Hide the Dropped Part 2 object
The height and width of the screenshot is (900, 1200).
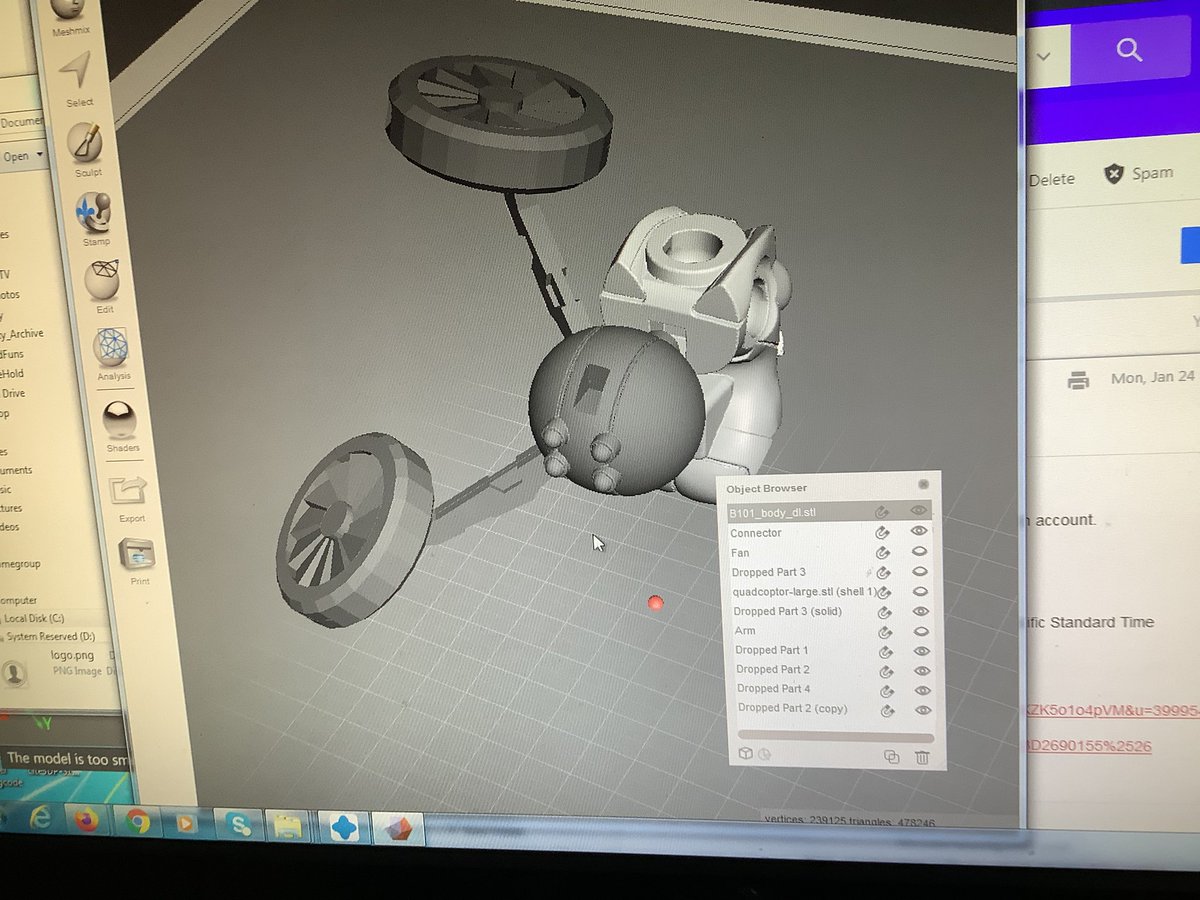click(922, 671)
